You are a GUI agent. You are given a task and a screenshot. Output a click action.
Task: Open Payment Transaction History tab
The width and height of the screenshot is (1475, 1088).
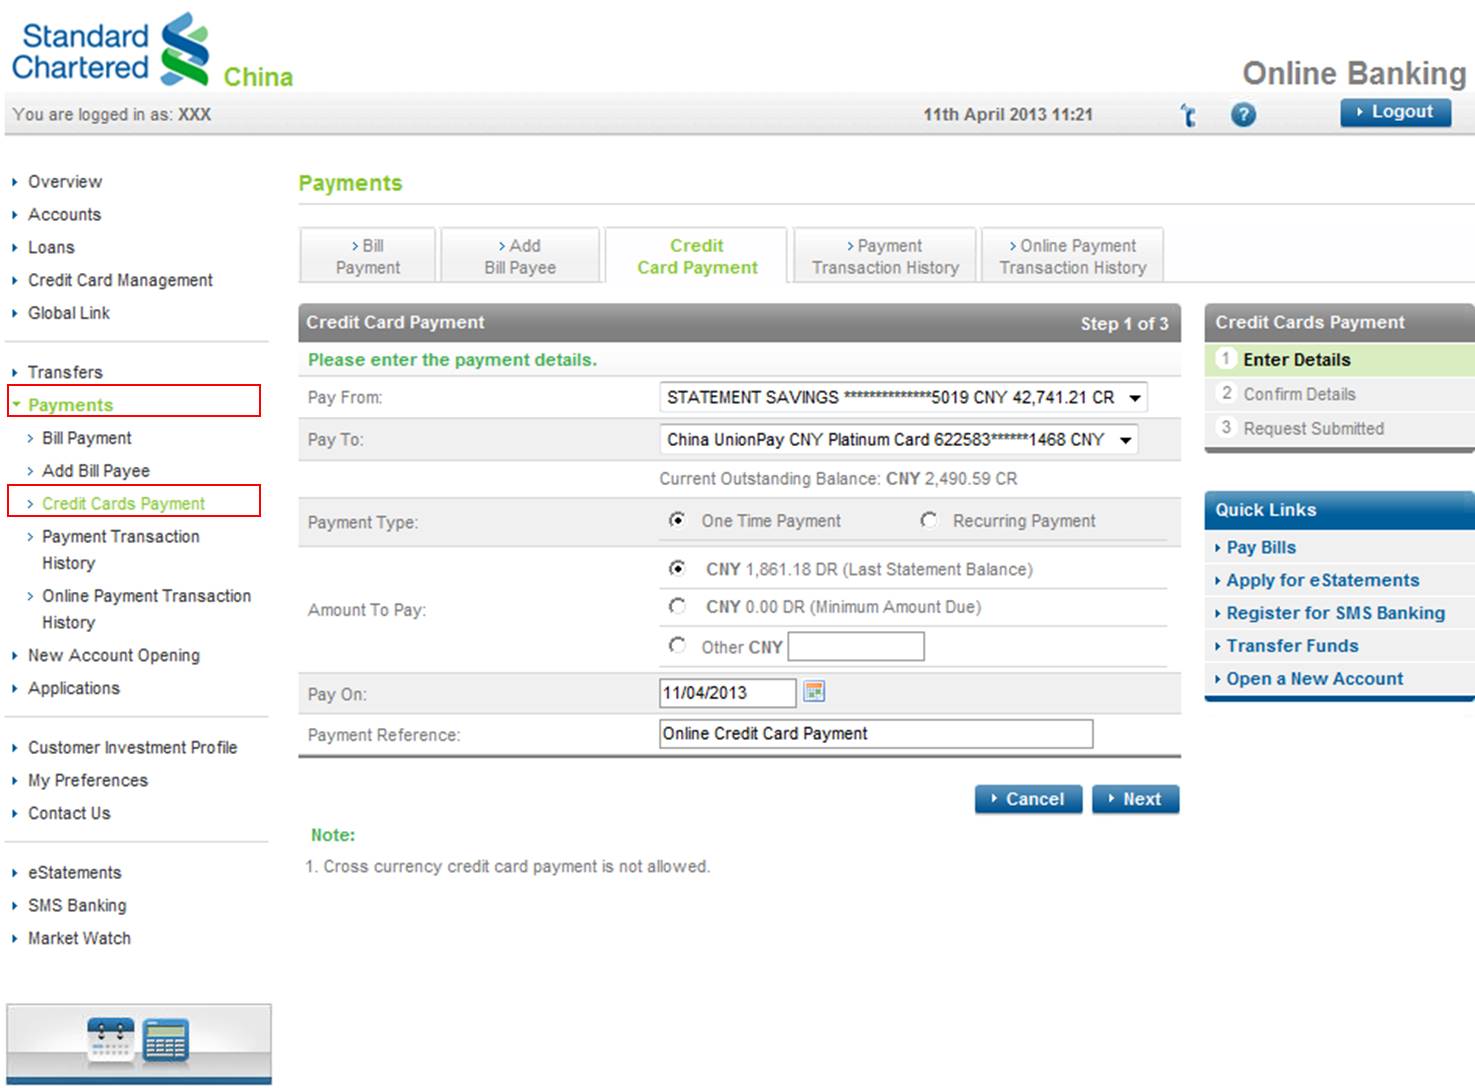coord(885,256)
